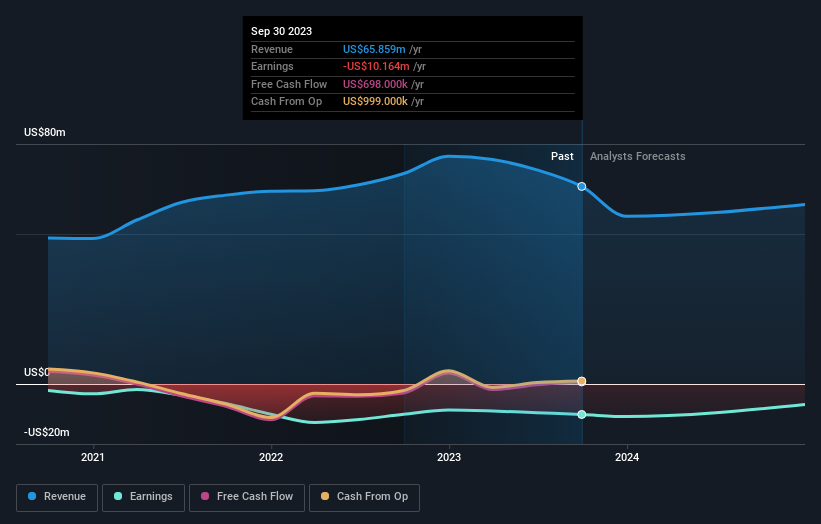Toggle the Free Cash Flow legend series

(247, 497)
